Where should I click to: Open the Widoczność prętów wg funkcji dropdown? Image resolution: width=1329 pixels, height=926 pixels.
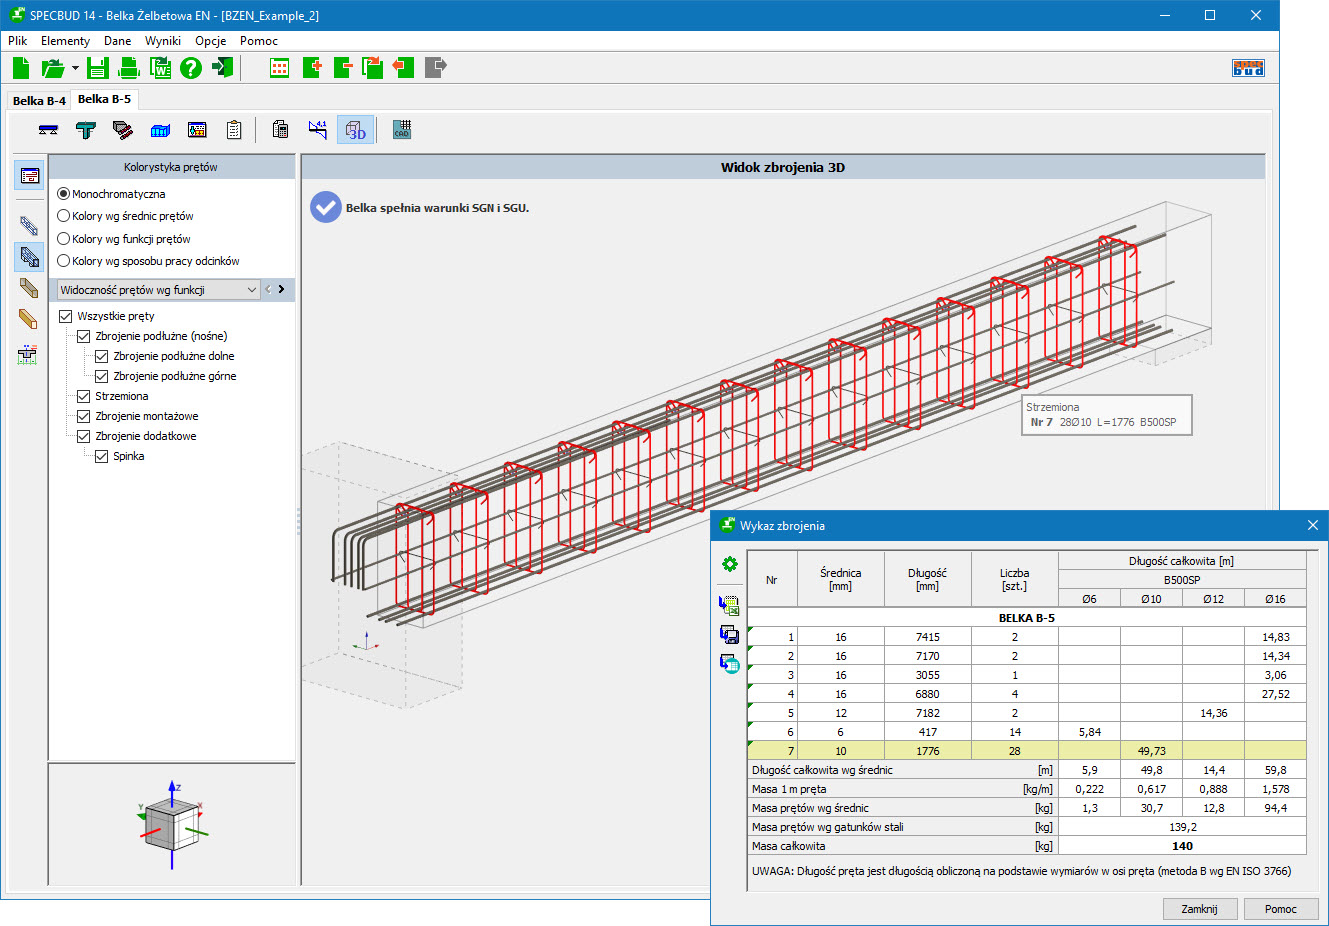click(156, 290)
